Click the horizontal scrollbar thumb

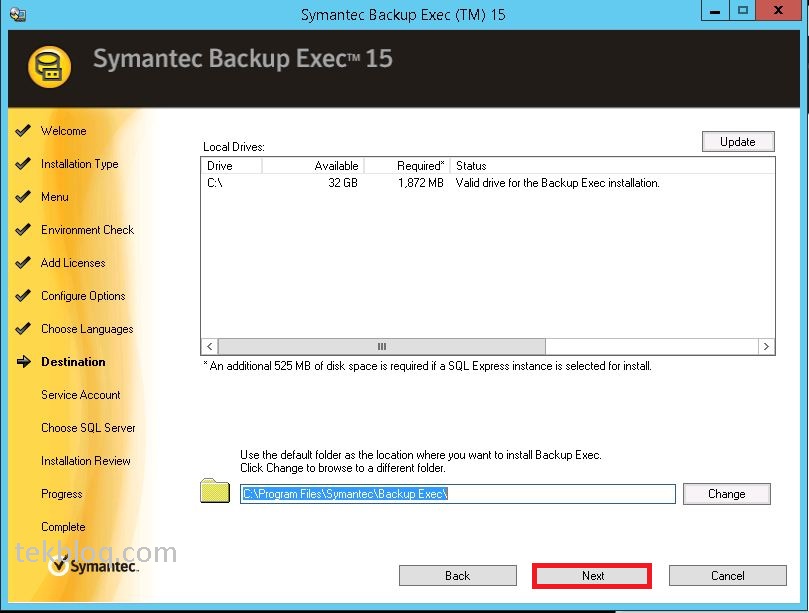[382, 346]
